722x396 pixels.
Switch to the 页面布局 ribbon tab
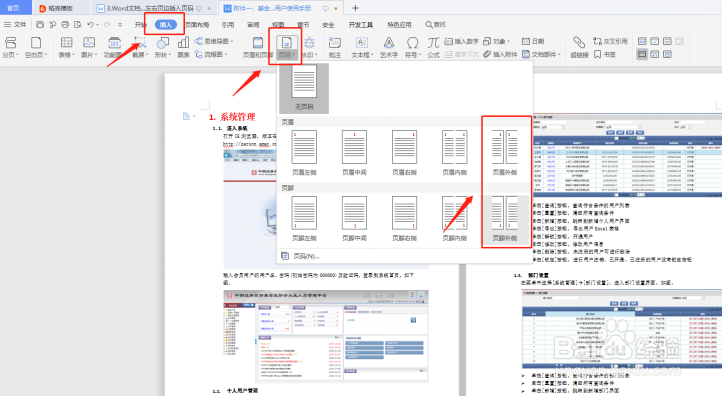point(197,25)
